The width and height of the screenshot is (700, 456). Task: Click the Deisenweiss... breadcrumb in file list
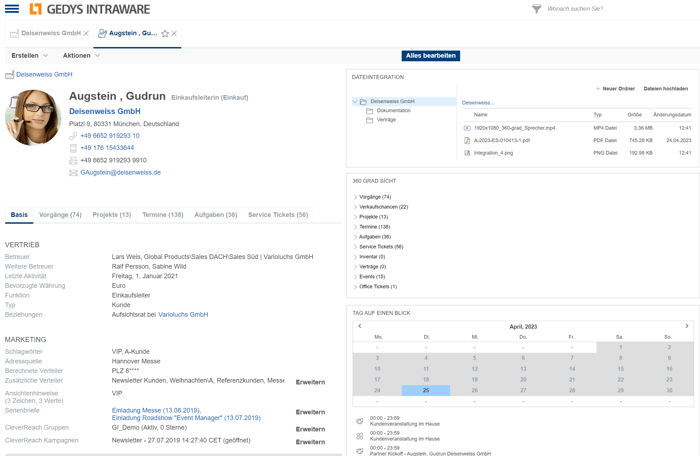[x=478, y=103]
